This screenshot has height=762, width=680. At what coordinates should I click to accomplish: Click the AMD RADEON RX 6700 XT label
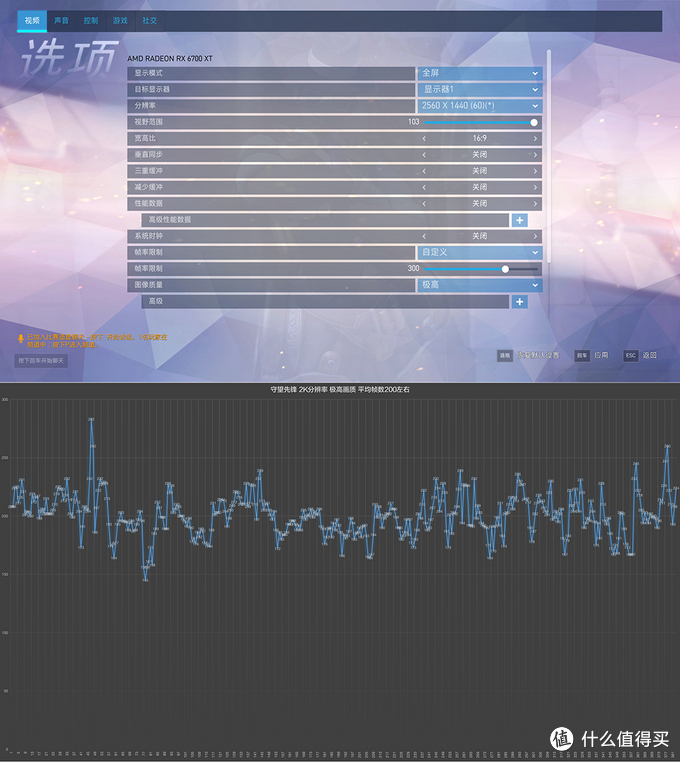[x=170, y=59]
